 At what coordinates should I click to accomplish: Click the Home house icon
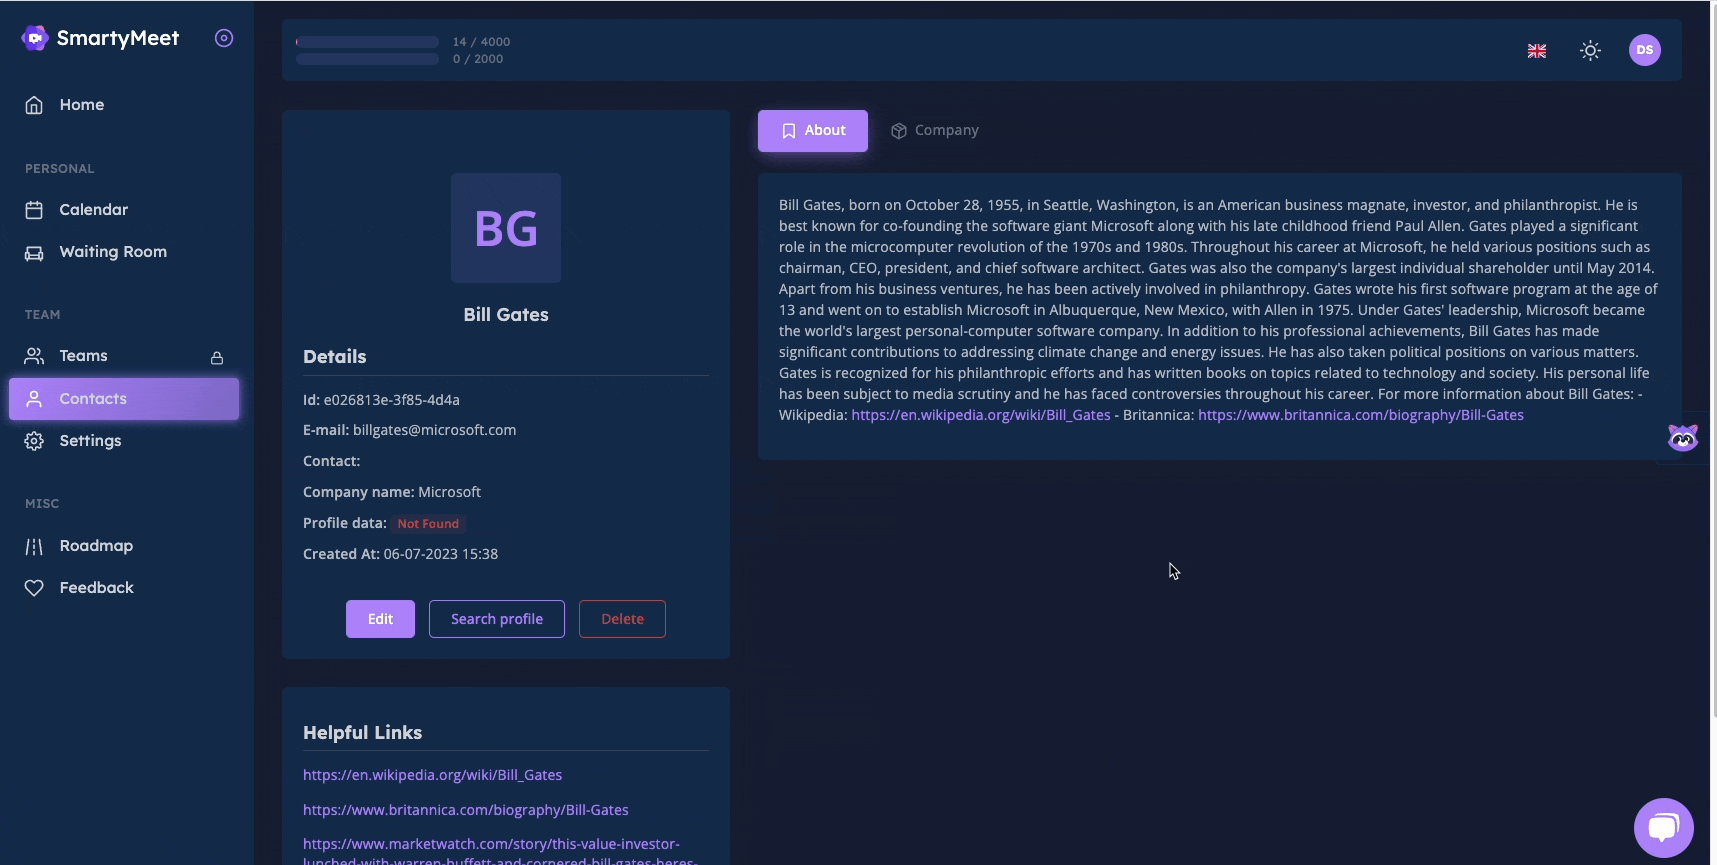click(x=34, y=105)
